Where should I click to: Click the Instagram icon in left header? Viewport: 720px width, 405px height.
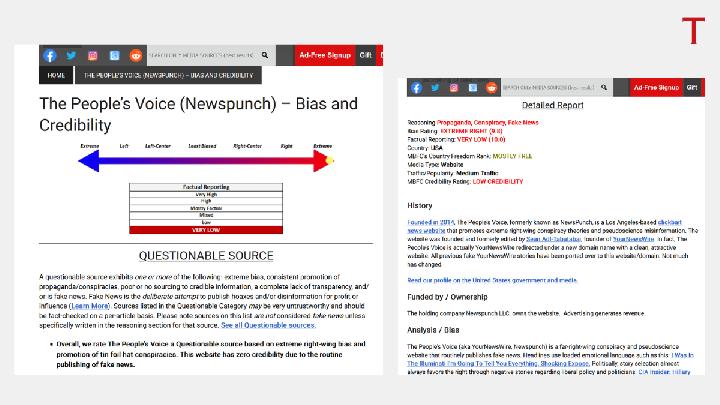pyautogui.click(x=92, y=56)
